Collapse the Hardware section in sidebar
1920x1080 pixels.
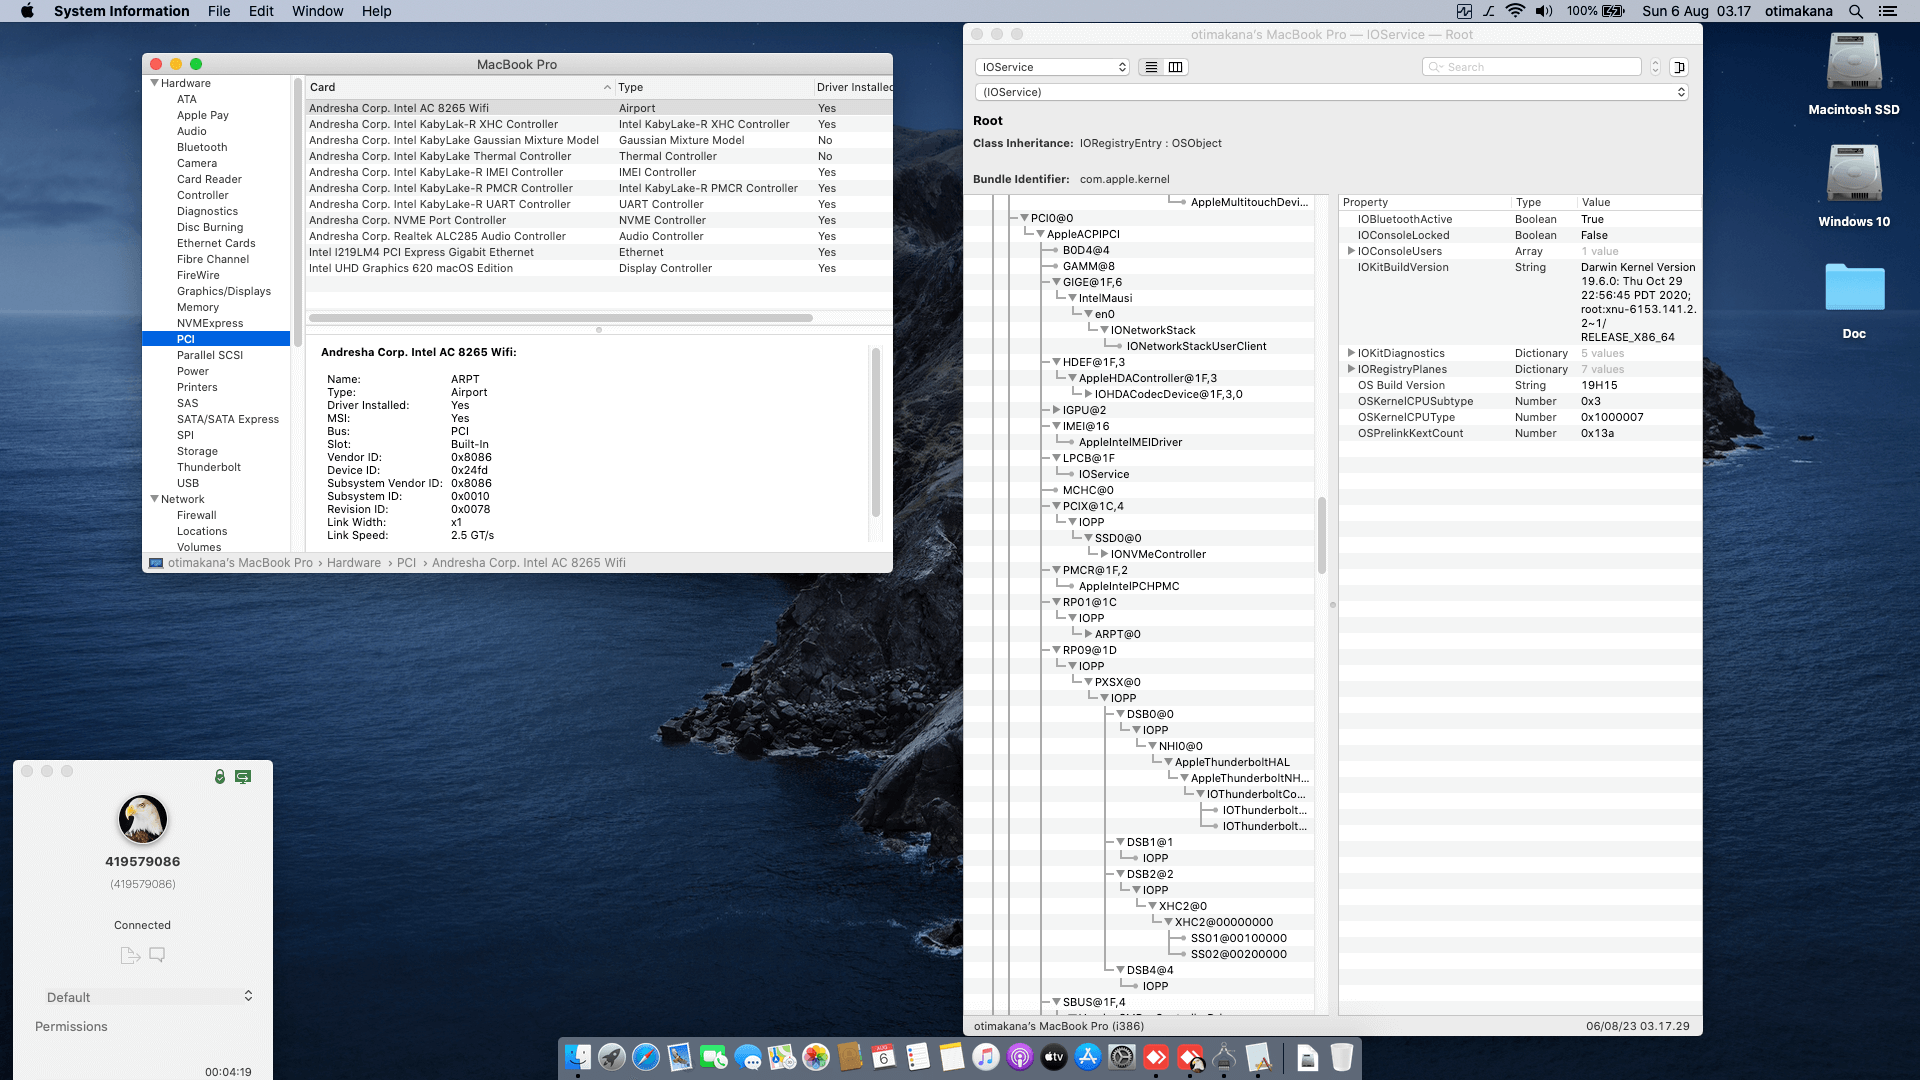[155, 83]
